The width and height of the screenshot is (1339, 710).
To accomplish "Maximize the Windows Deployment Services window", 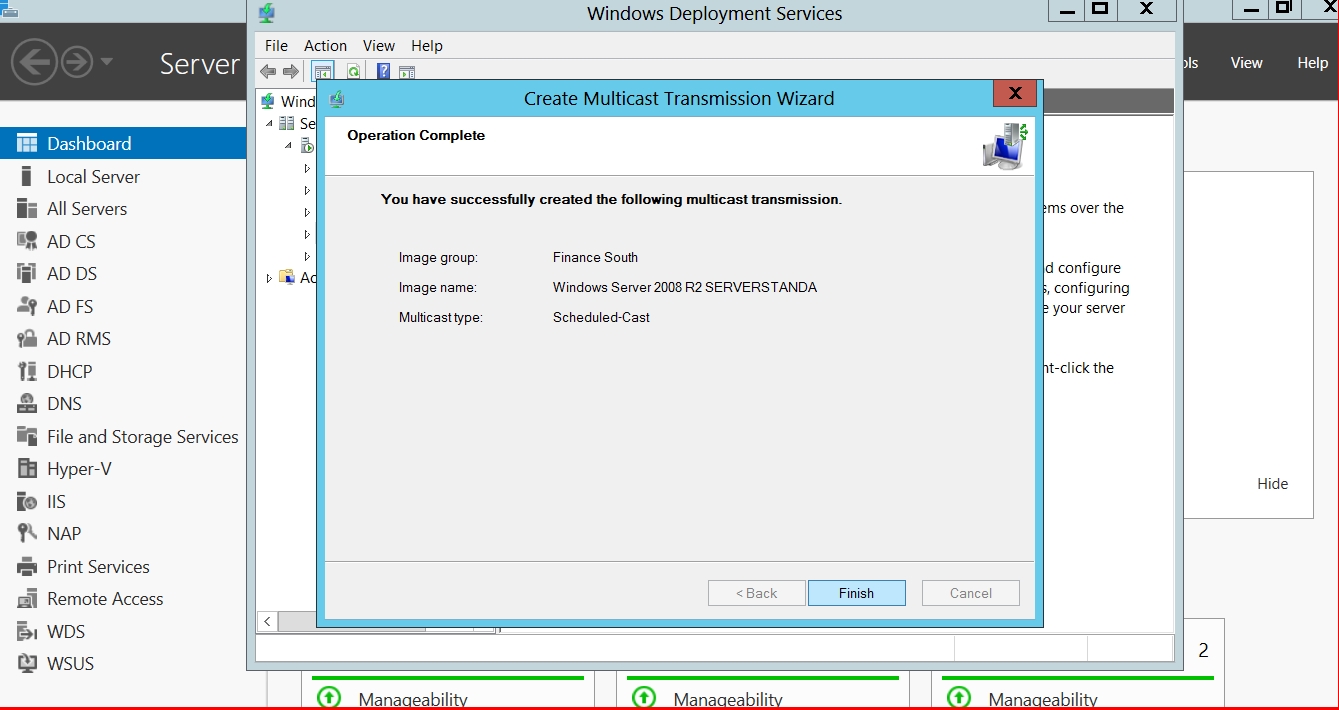I will coord(1100,9).
